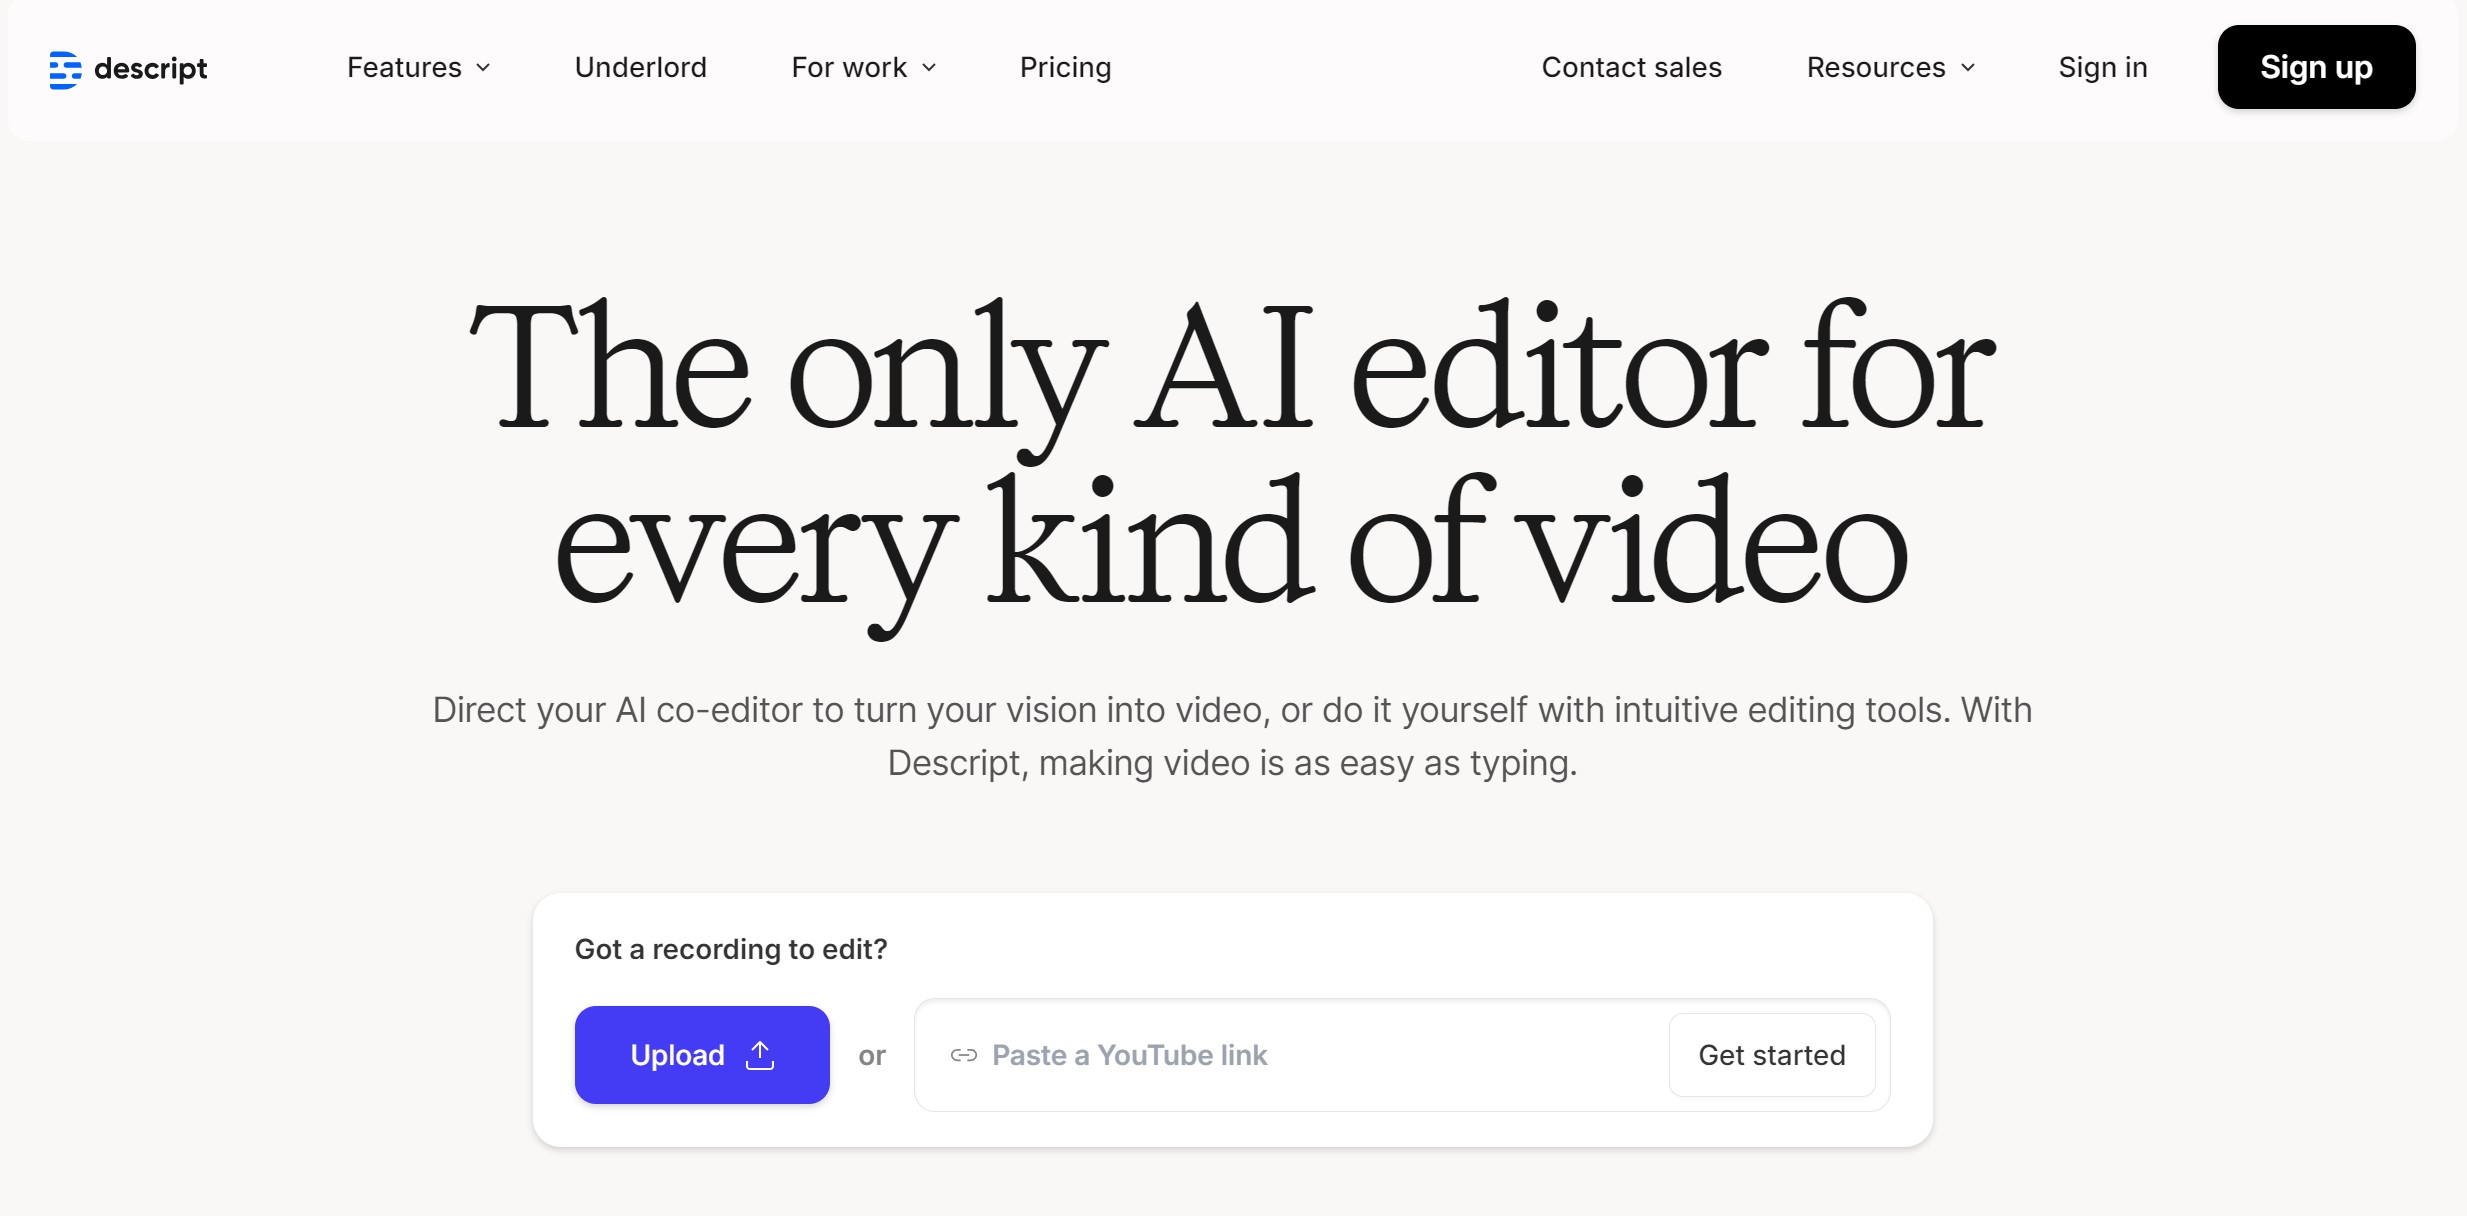Click the main headline about AI editor

point(1232,455)
